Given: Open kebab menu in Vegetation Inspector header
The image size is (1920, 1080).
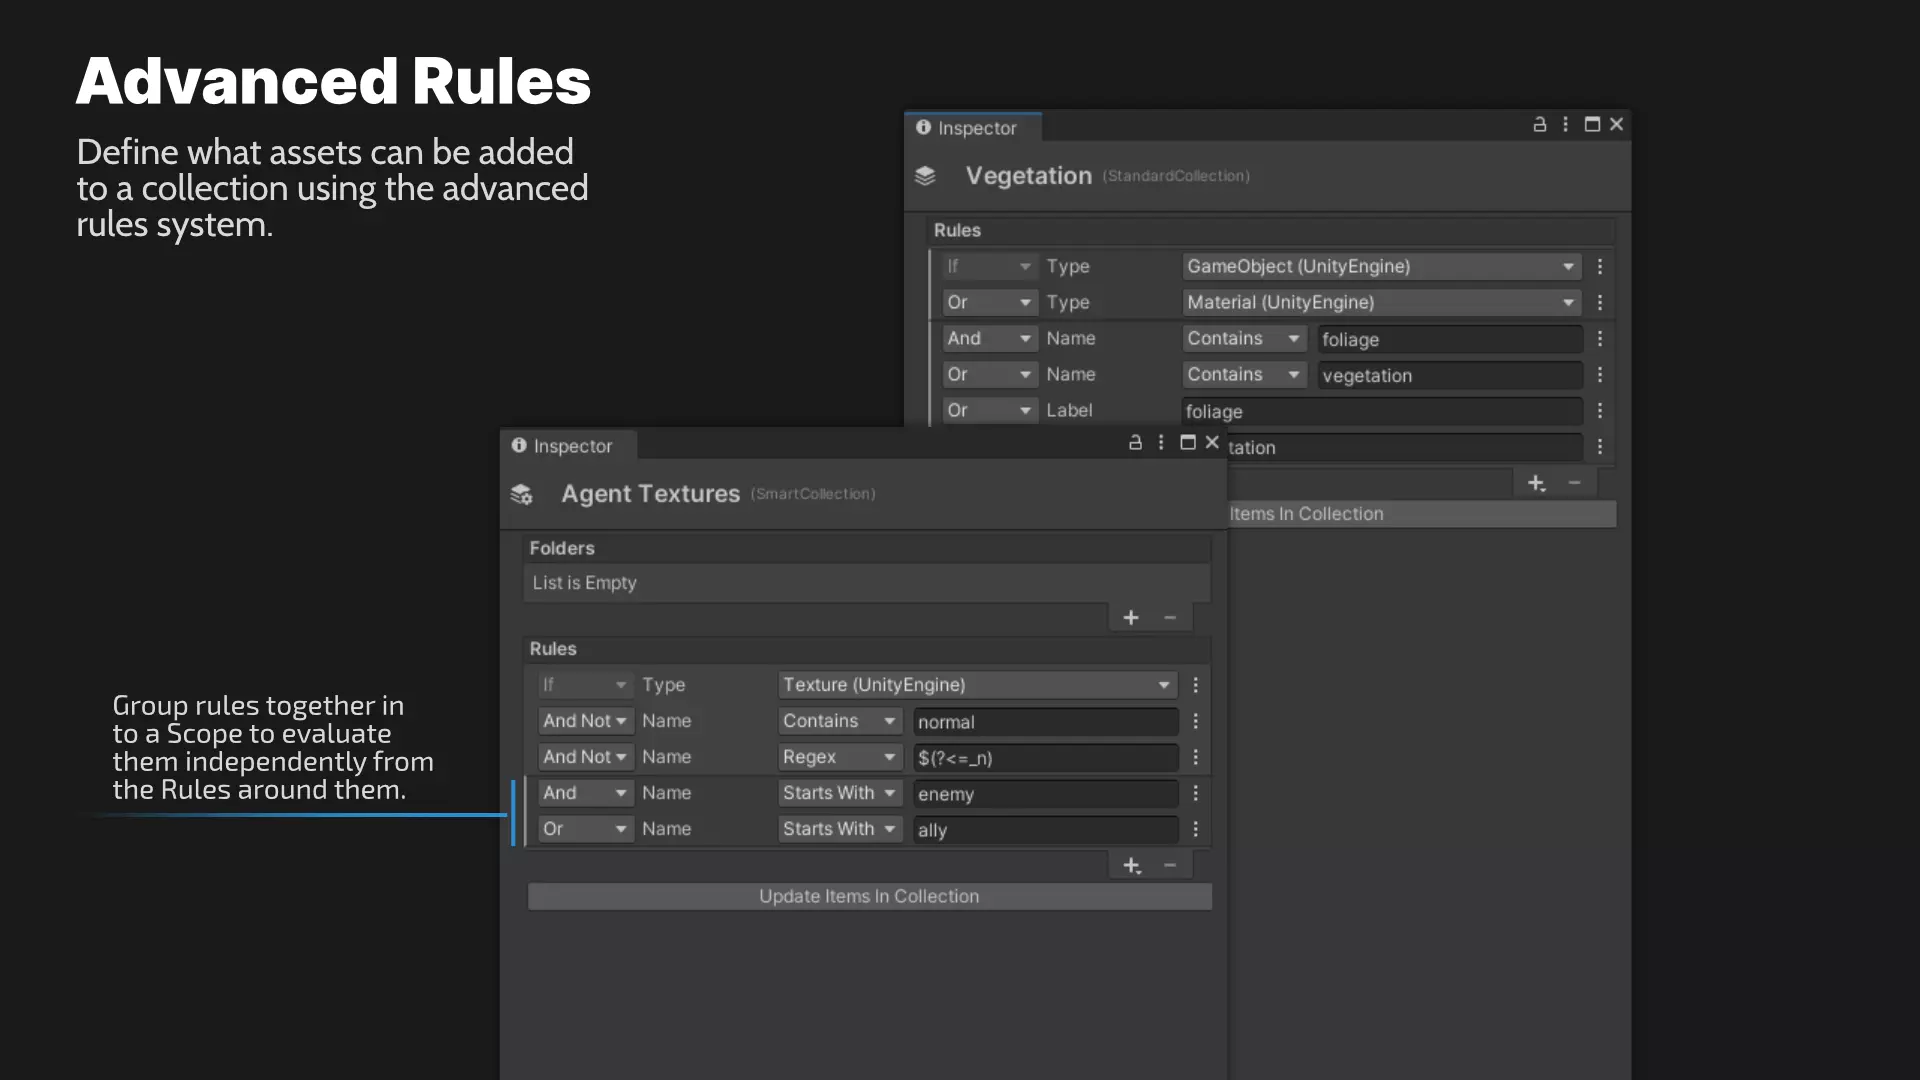Looking at the screenshot, I should tap(1566, 124).
